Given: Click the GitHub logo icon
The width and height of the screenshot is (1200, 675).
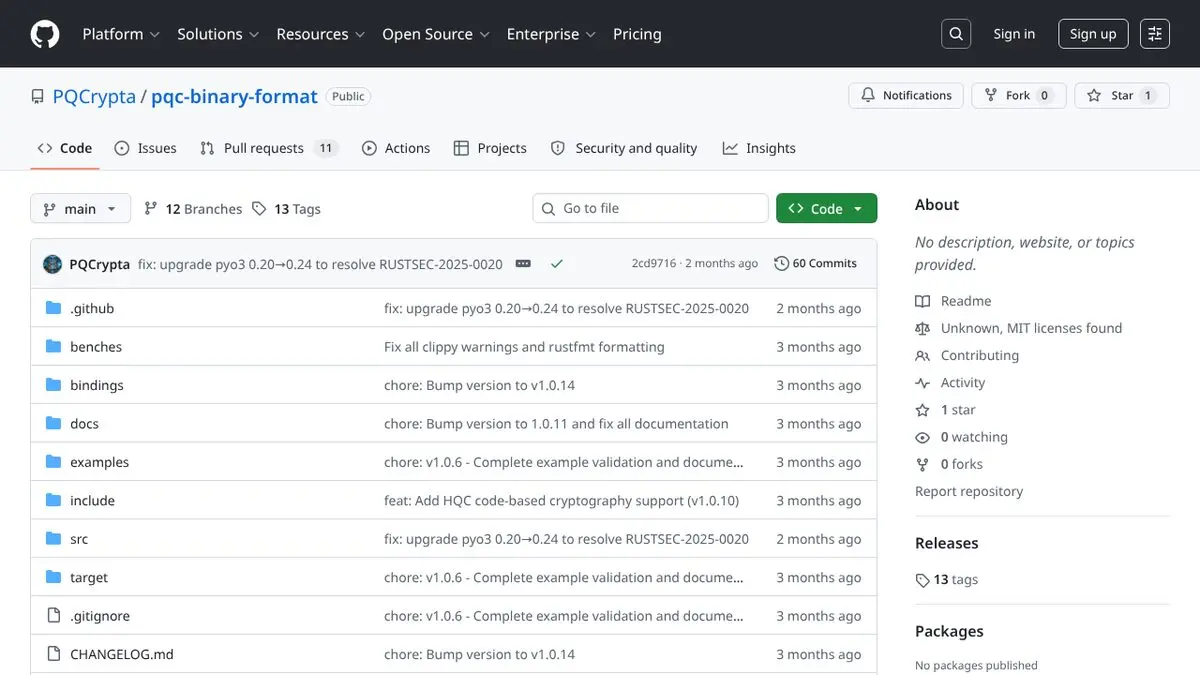Looking at the screenshot, I should pos(45,34).
